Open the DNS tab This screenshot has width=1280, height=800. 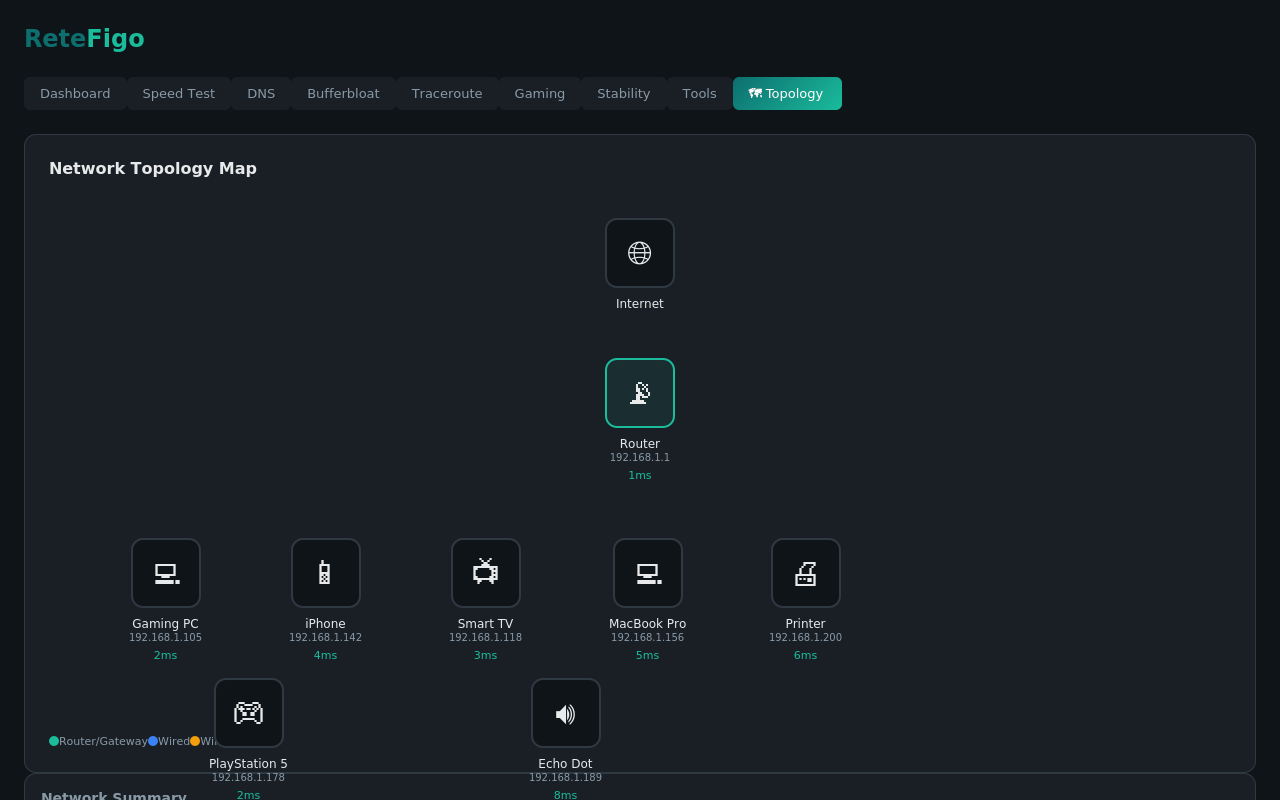coord(261,93)
